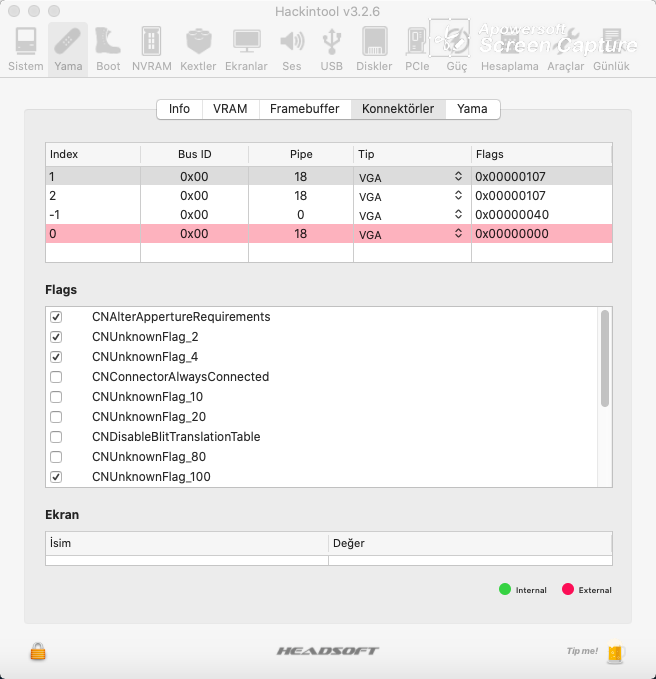656x679 pixels.
Task: Toggle CNAlterAppertureRequirements checkbox
Action: [x=56, y=317]
